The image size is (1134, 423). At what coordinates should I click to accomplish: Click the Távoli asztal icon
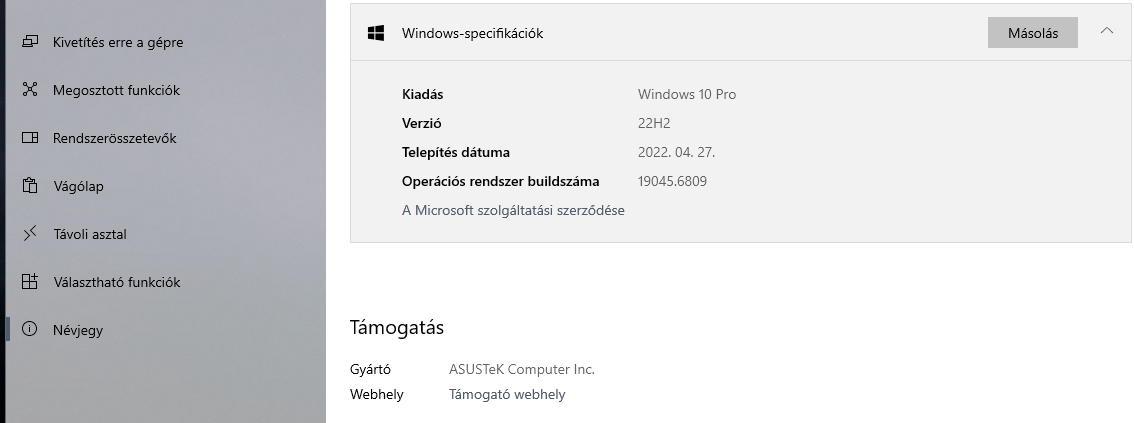coord(30,234)
